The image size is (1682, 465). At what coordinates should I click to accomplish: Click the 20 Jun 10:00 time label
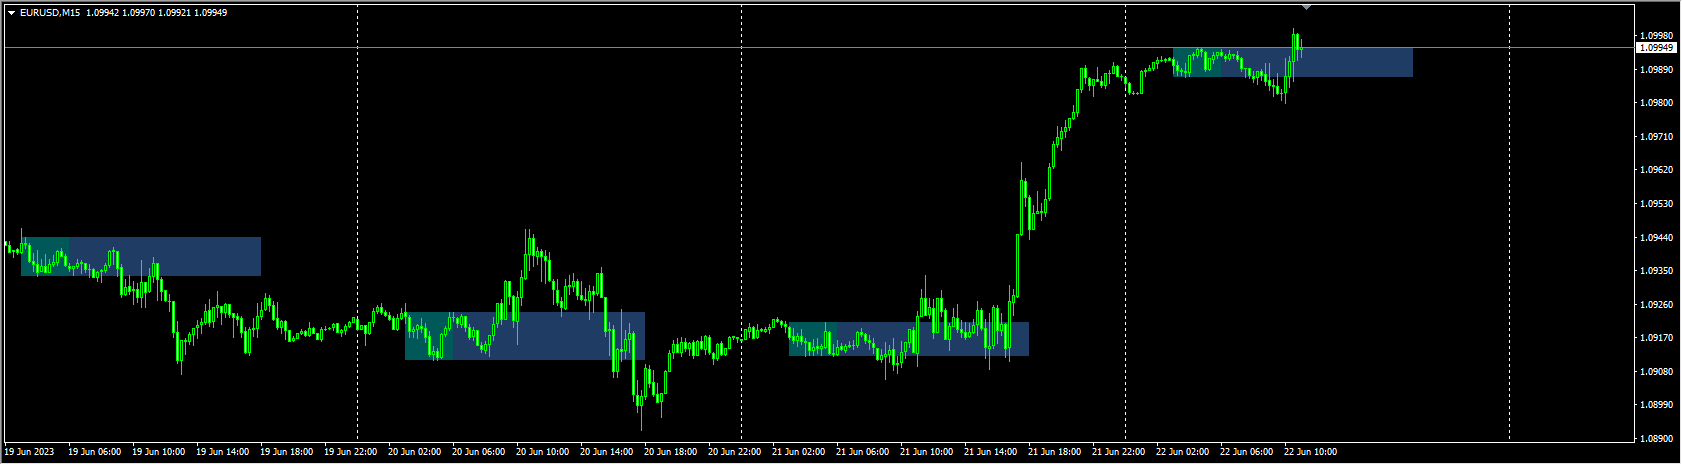542,452
